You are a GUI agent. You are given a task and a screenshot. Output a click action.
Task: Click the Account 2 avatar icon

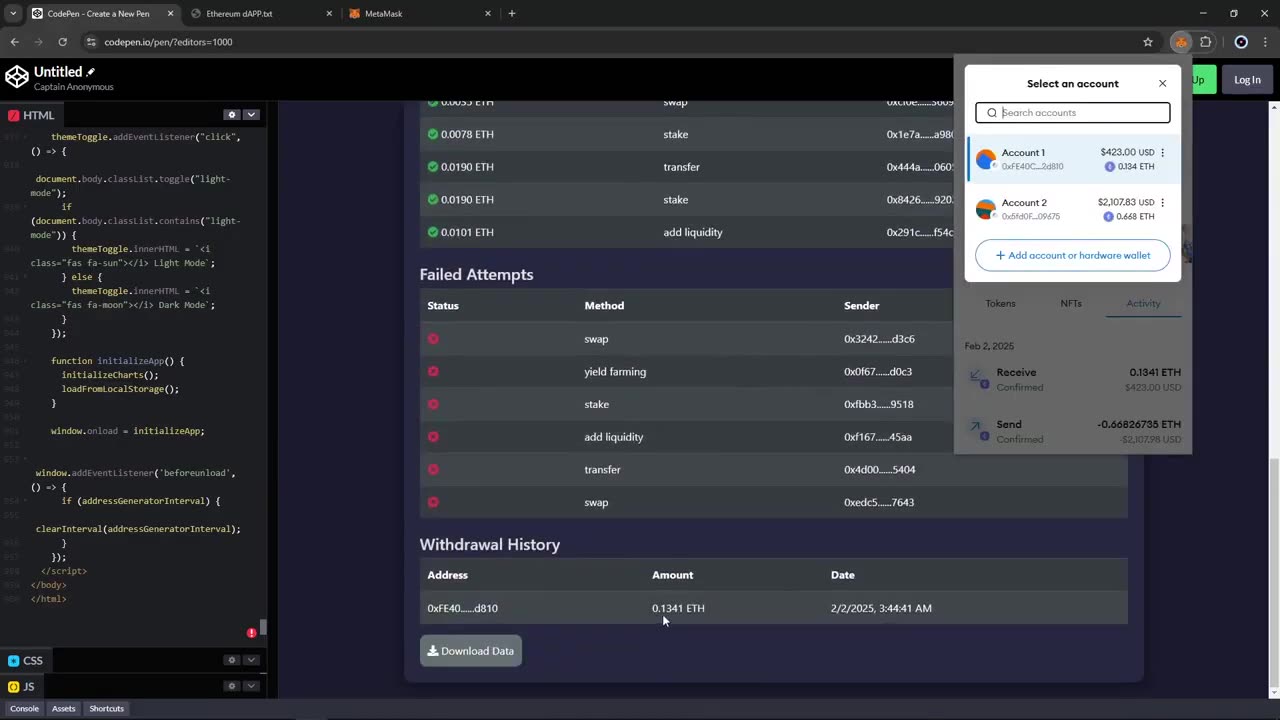pyautogui.click(x=986, y=209)
